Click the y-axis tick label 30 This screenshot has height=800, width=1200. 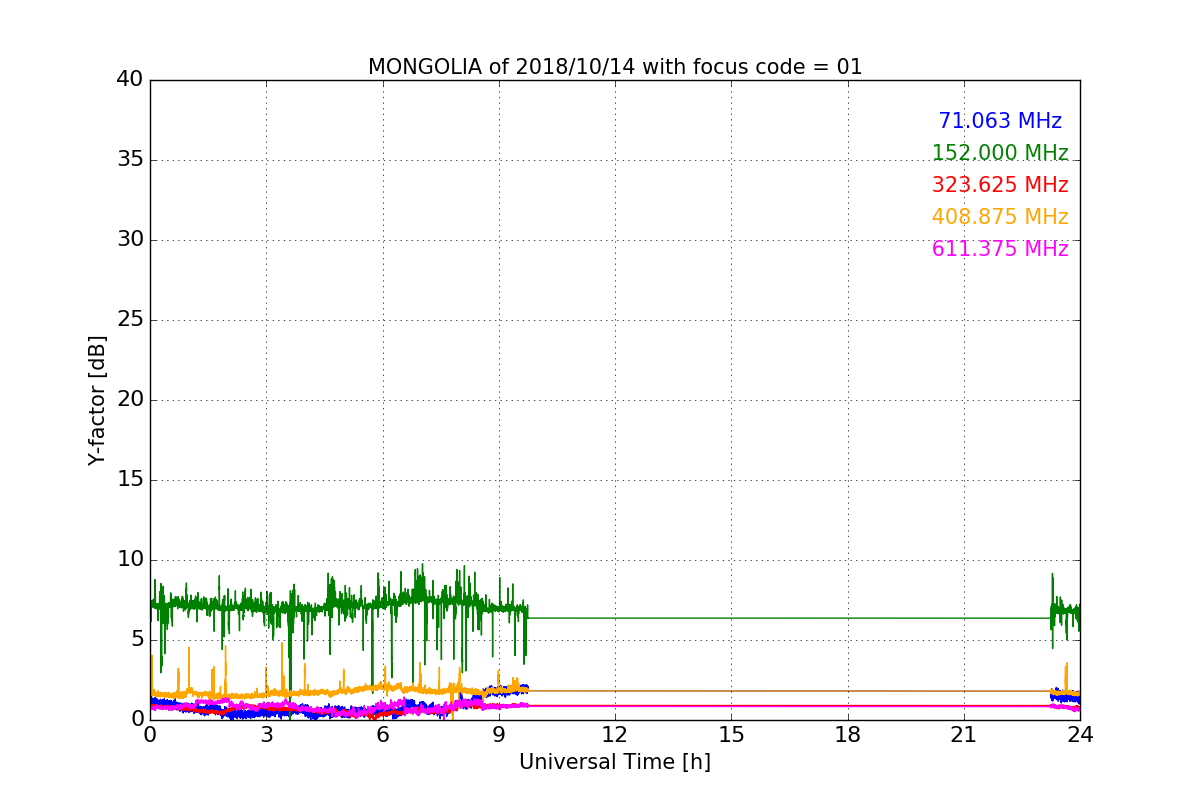click(129, 240)
